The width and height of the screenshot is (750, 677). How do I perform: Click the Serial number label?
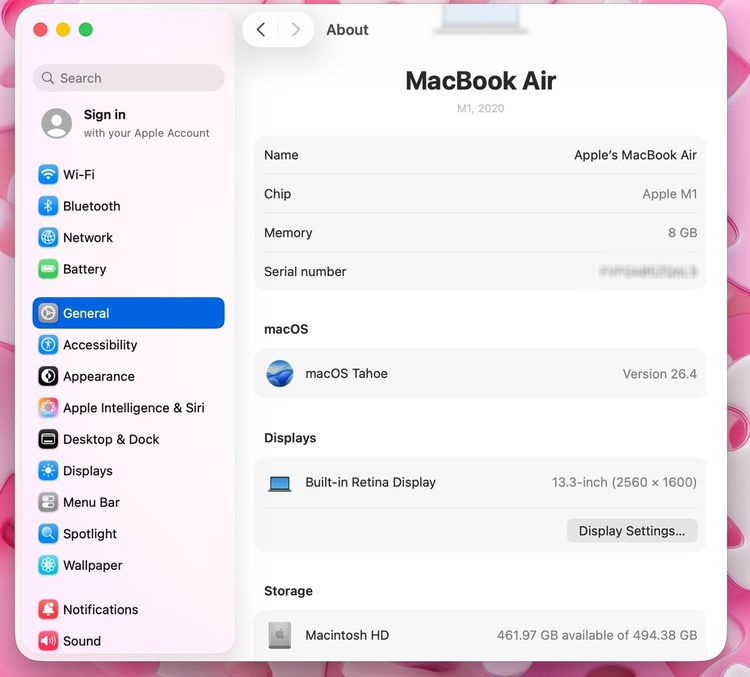pyautogui.click(x=305, y=272)
